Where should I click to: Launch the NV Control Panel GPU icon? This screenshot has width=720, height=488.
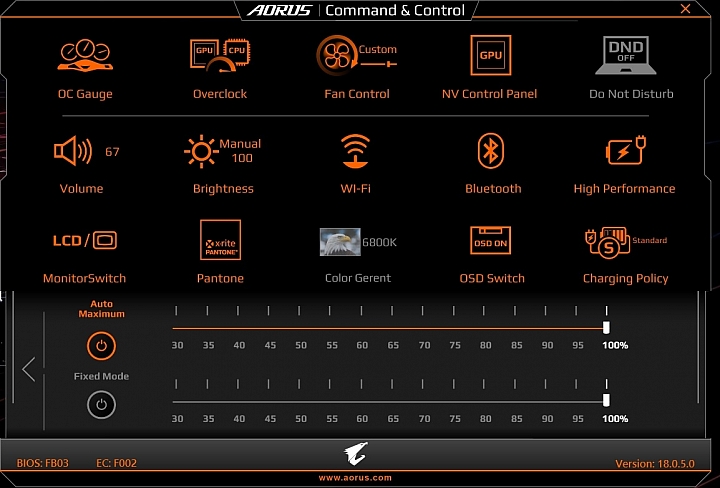point(490,55)
